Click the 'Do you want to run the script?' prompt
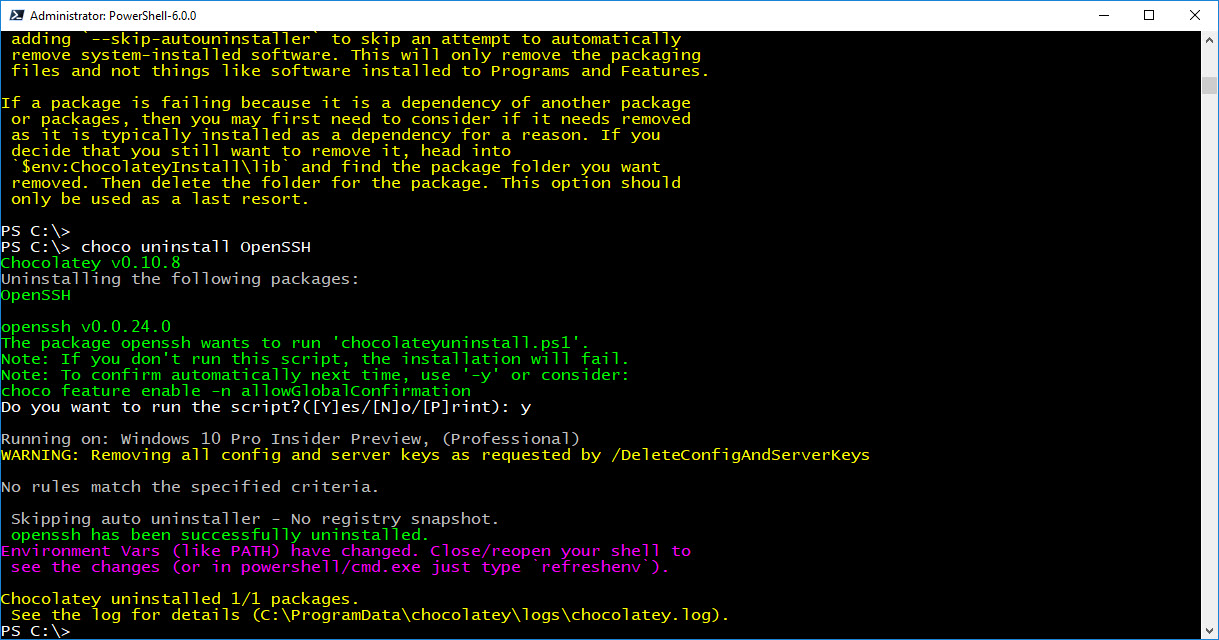 (266, 407)
